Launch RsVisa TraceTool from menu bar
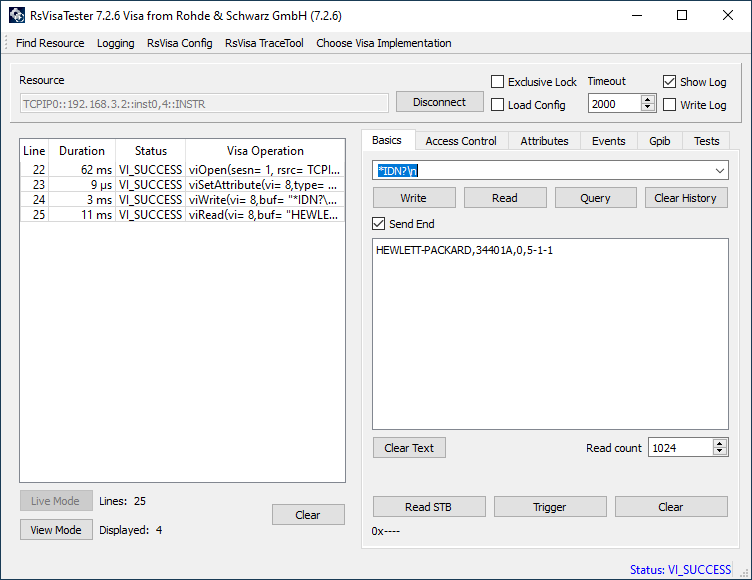 click(x=264, y=43)
